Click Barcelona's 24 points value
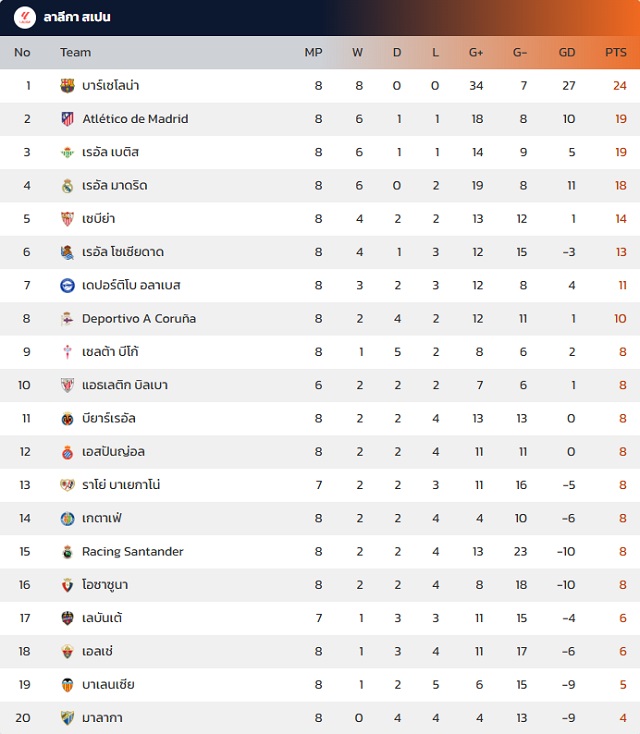The image size is (640, 734). tap(619, 86)
